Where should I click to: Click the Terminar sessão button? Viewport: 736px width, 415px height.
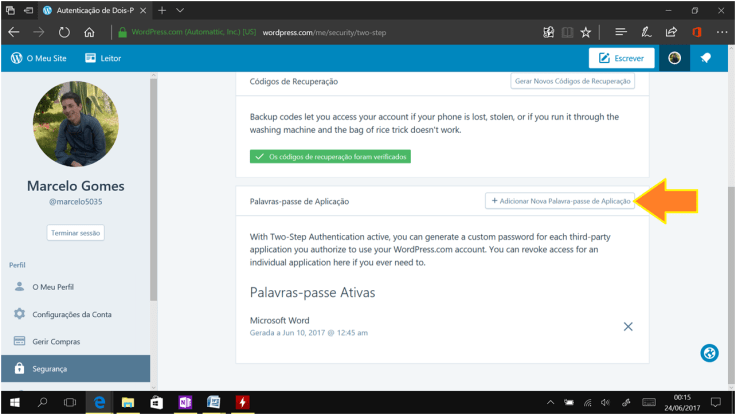75,233
